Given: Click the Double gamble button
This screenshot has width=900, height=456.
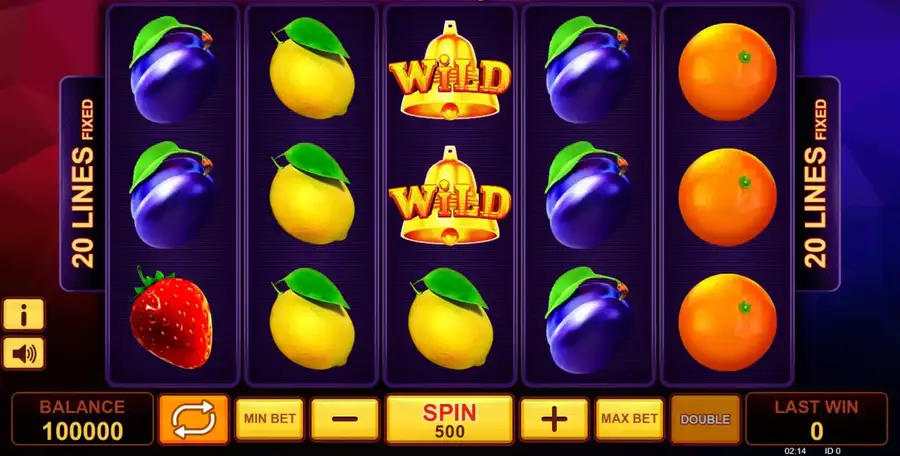Looking at the screenshot, I should 705,419.
